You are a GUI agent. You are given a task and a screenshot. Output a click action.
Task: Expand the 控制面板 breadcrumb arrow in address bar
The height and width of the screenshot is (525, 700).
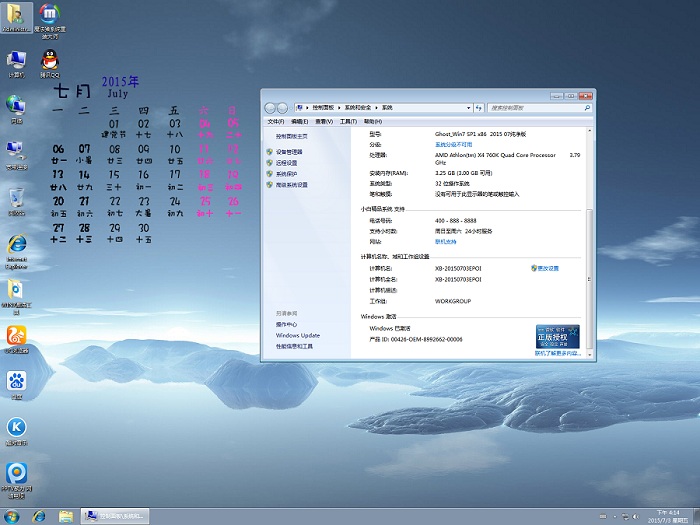tap(339, 106)
